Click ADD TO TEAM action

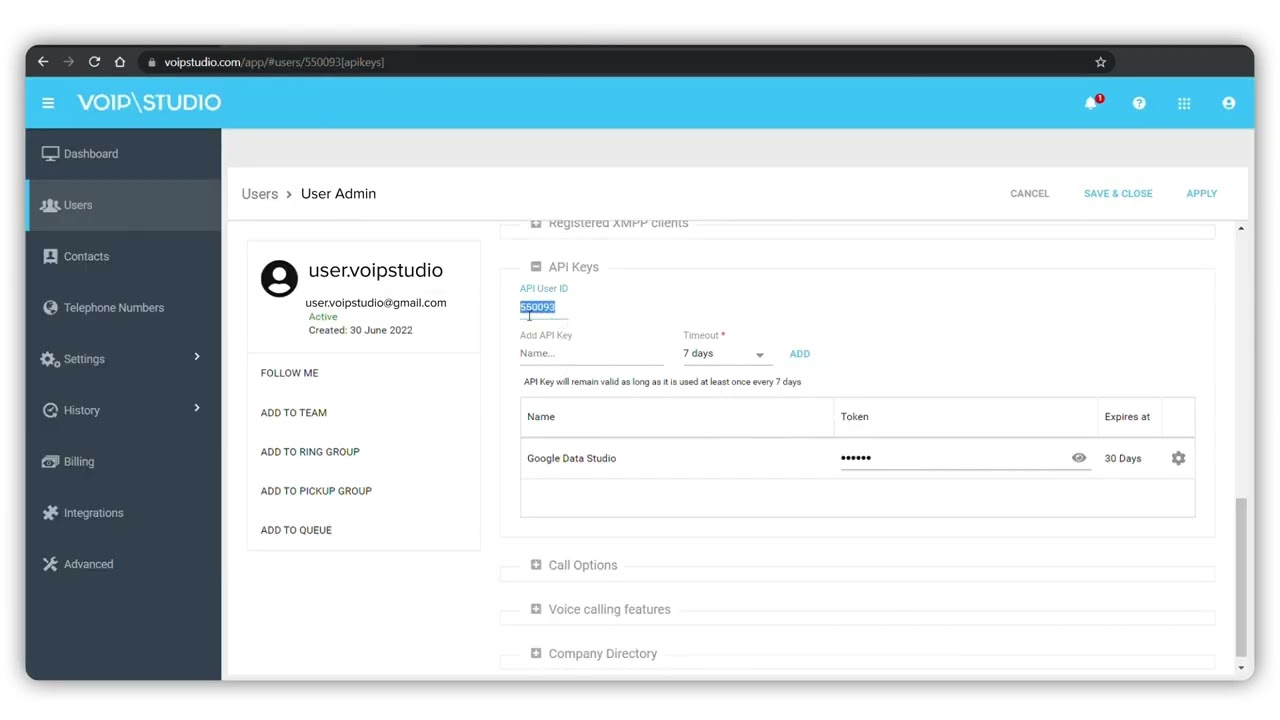(293, 412)
